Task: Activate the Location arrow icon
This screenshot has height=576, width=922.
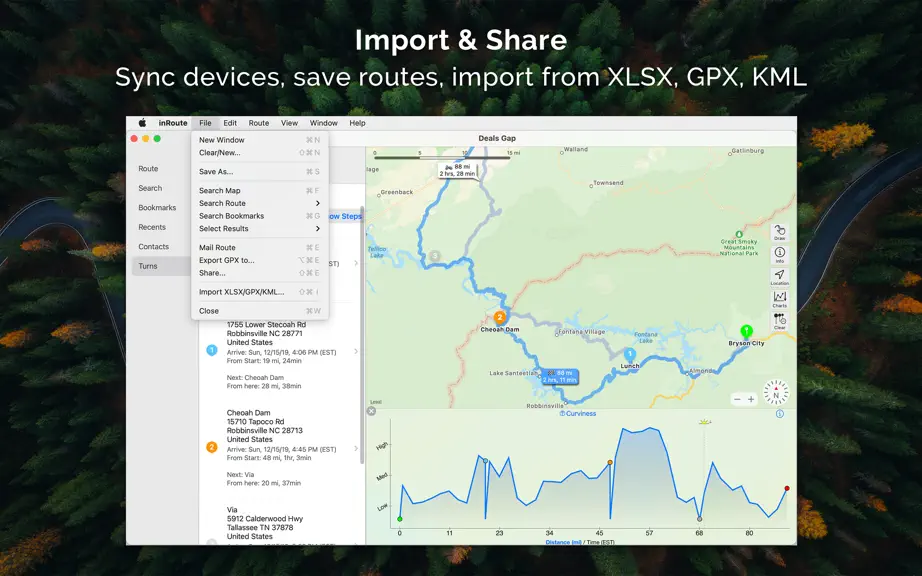Action: [x=780, y=276]
